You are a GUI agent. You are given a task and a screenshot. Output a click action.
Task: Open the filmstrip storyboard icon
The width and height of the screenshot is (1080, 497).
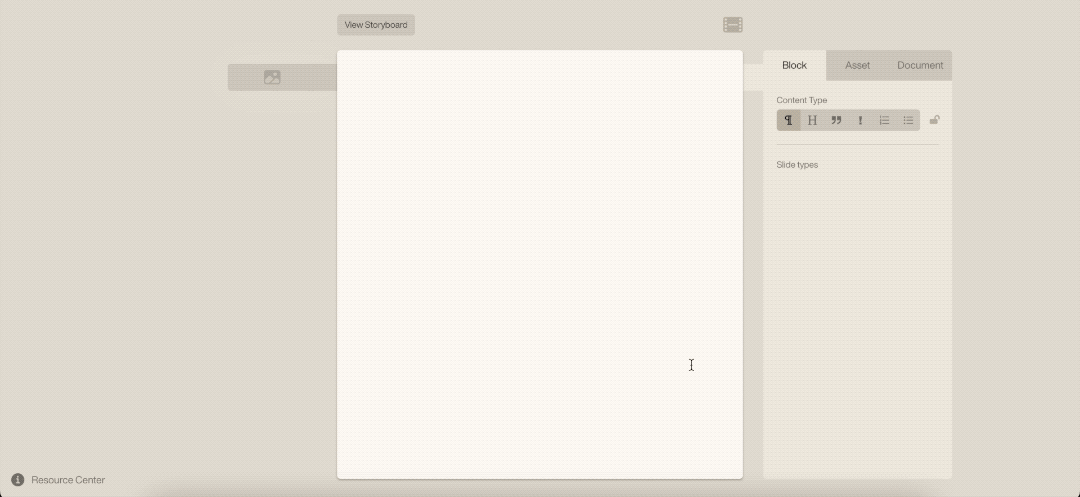pos(733,25)
